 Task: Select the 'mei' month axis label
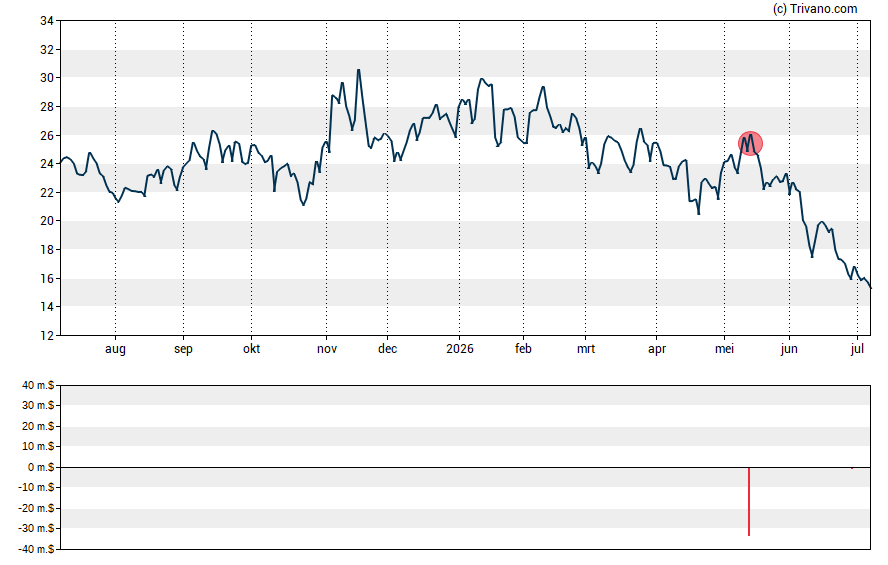tap(724, 349)
